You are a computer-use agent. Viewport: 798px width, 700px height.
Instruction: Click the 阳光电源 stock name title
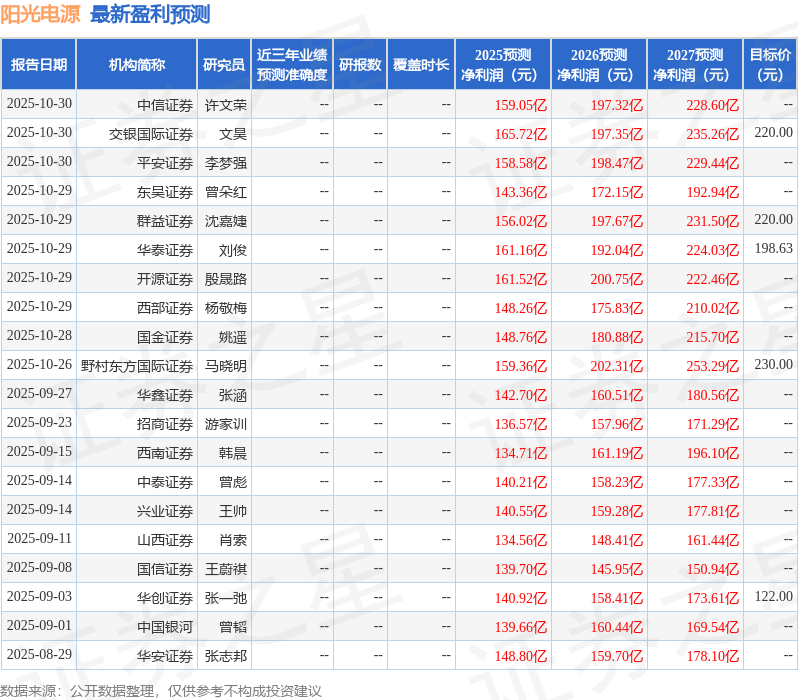pyautogui.click(x=41, y=15)
